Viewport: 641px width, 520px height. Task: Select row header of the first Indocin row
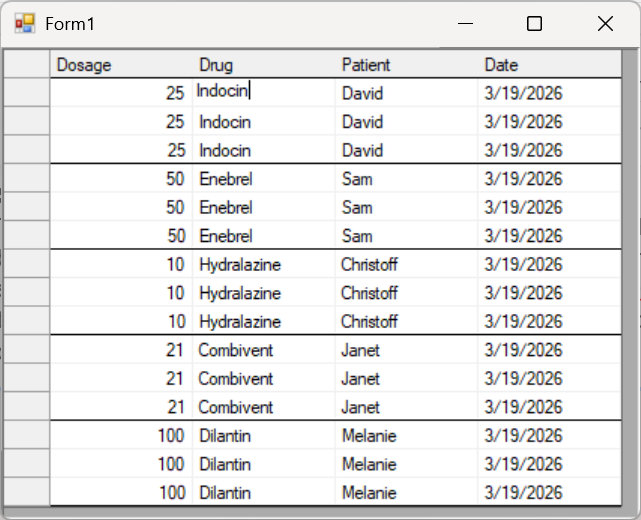(27, 93)
